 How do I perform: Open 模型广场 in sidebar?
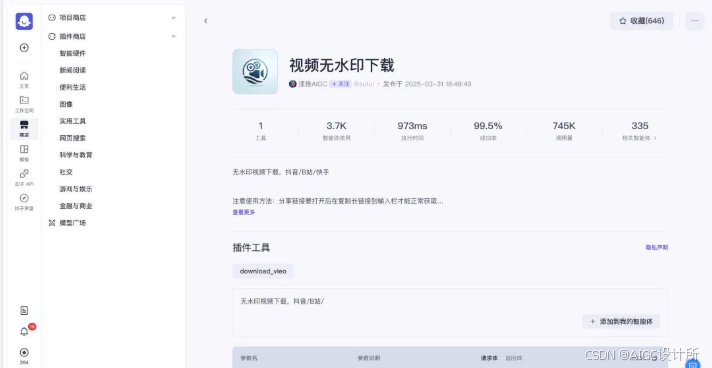pyautogui.click(x=73, y=223)
